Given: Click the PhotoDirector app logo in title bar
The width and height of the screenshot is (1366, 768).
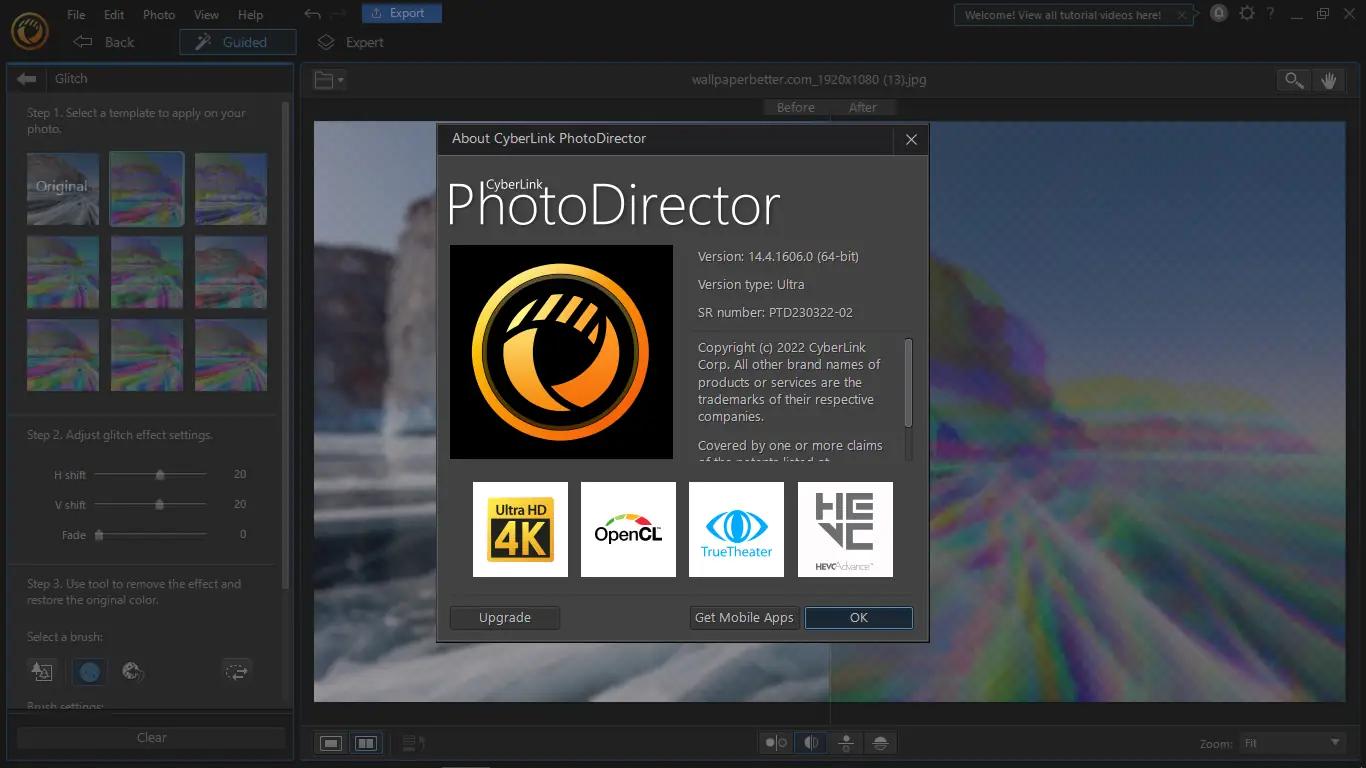Looking at the screenshot, I should pyautogui.click(x=30, y=29).
